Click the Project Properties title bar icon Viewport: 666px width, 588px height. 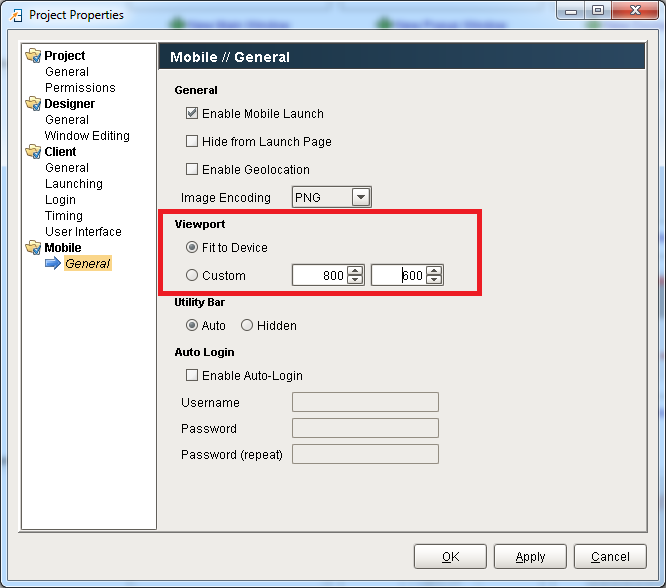click(x=15, y=15)
